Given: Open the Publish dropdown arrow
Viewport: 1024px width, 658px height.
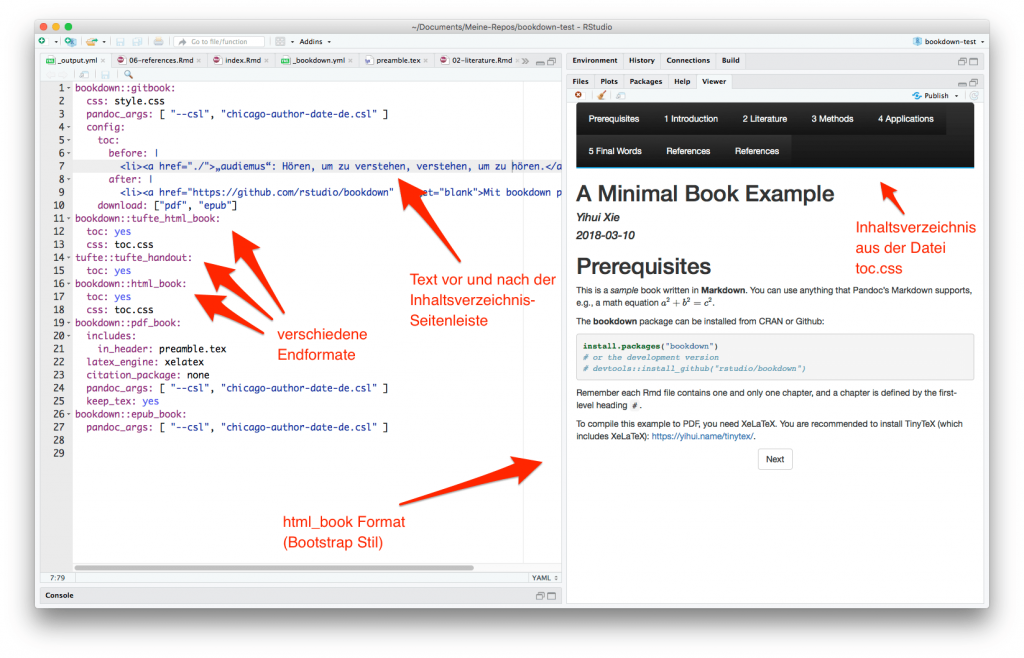Looking at the screenshot, I should [x=957, y=96].
